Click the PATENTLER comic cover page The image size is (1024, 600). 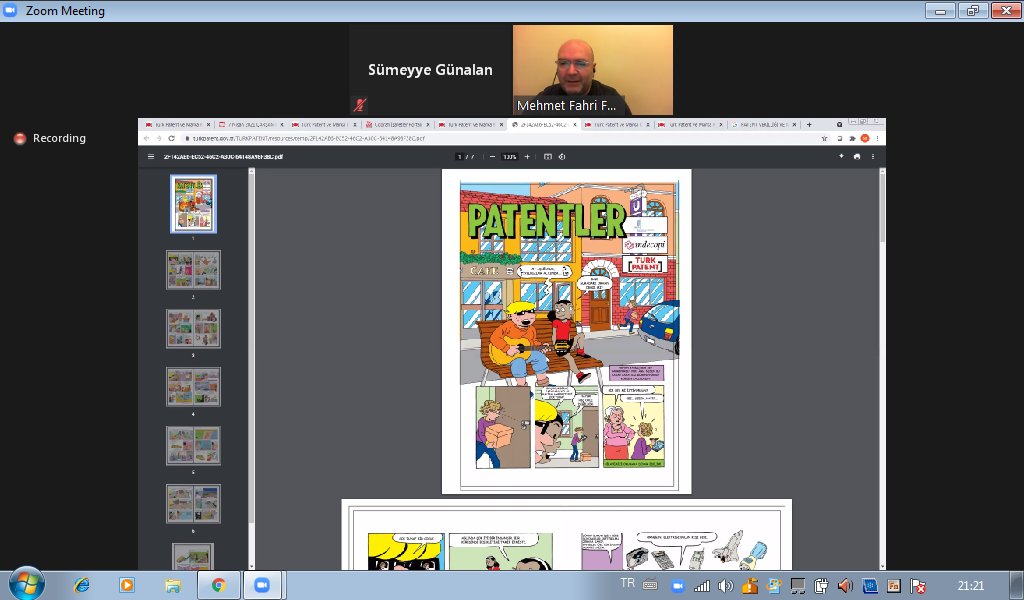pos(566,331)
